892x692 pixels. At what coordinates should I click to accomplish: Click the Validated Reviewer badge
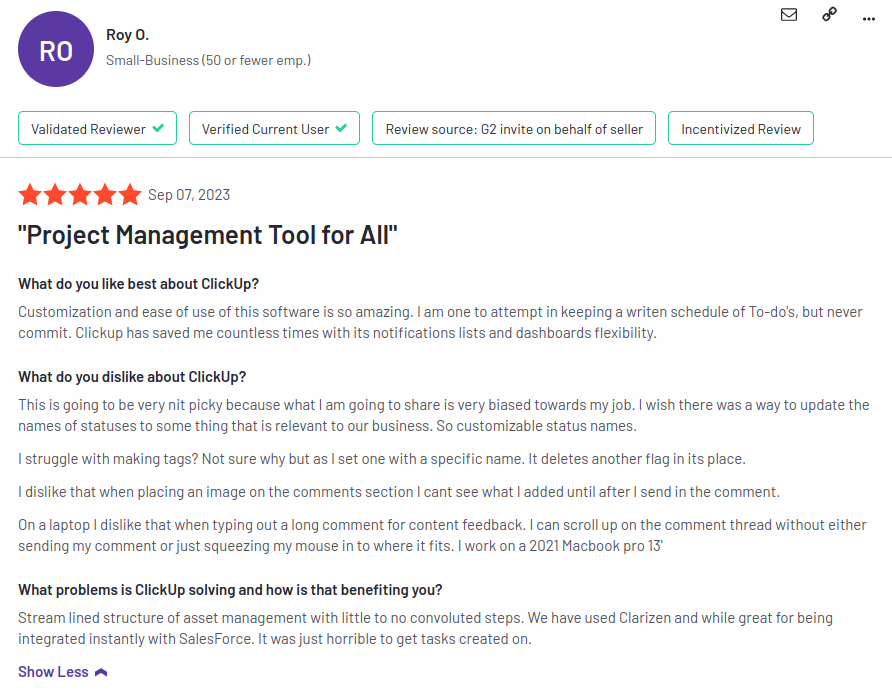click(x=97, y=129)
